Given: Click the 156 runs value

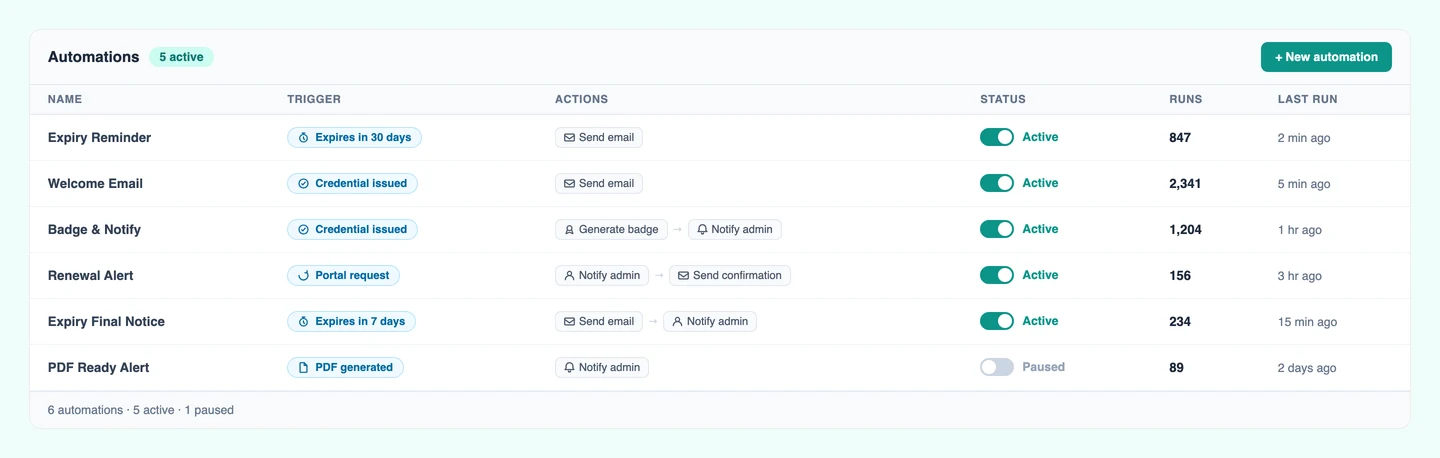Looking at the screenshot, I should click(x=1180, y=276).
